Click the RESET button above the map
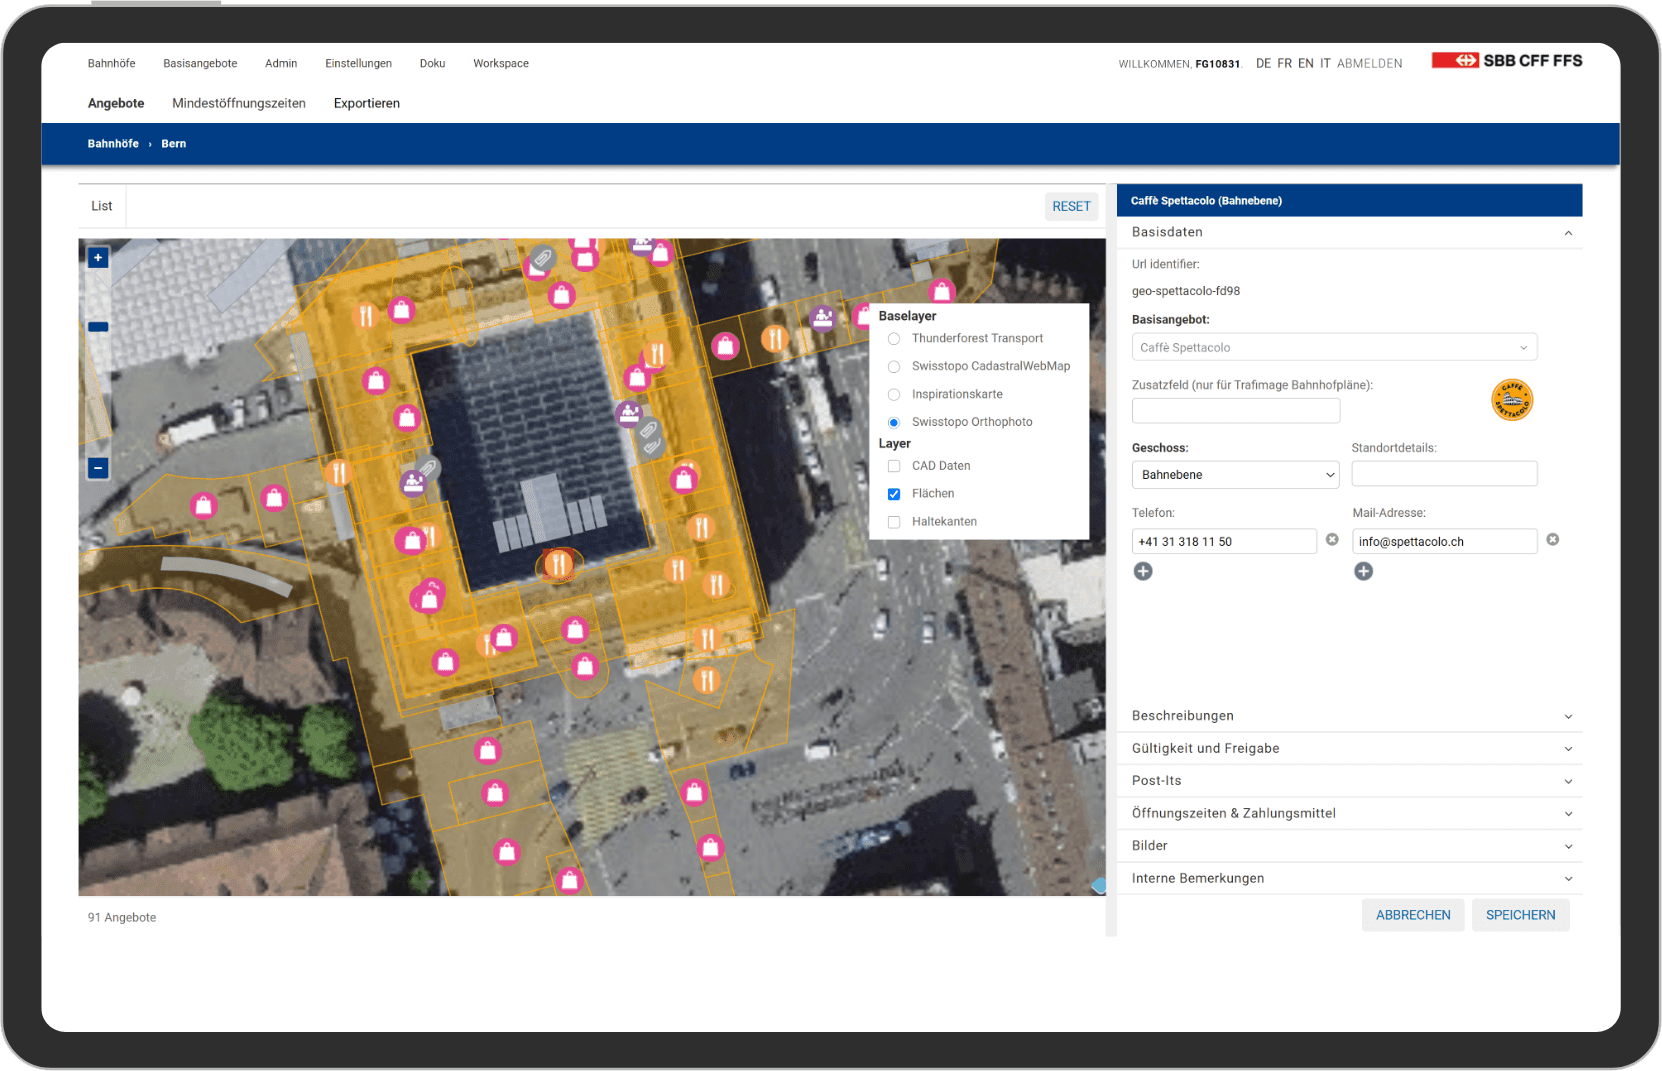This screenshot has height=1071, width=1662. 1071,206
